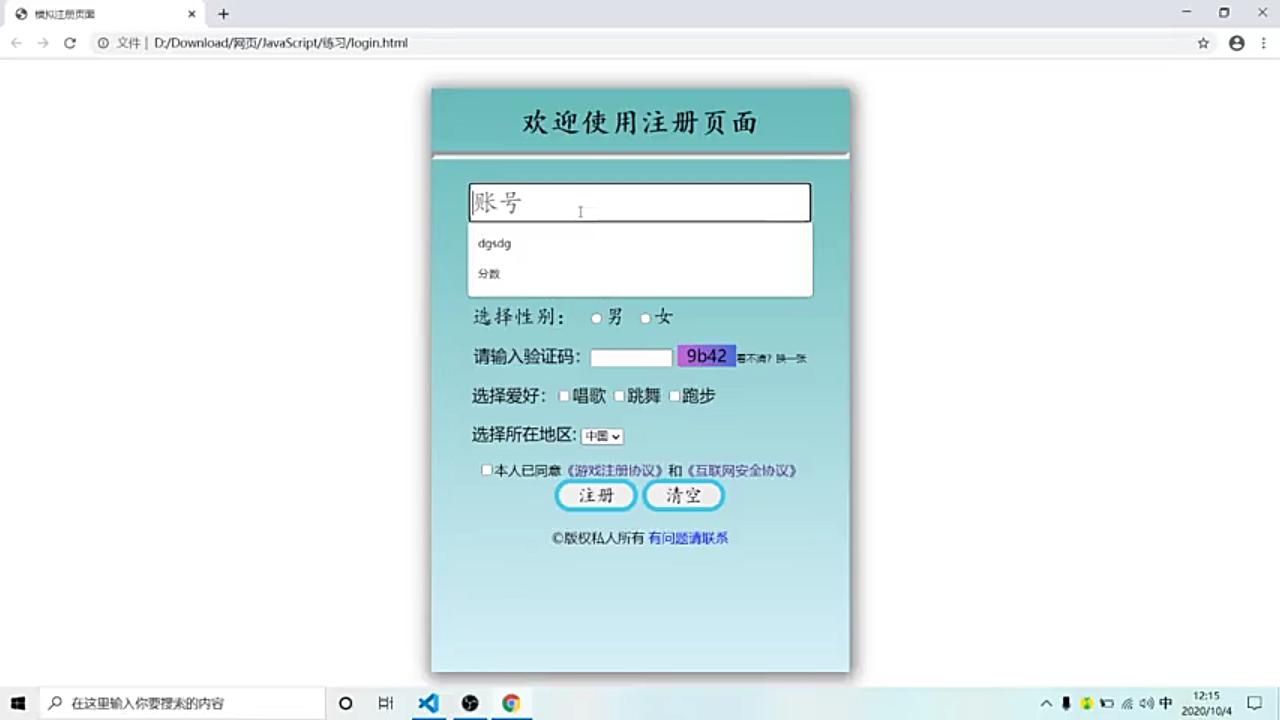Click the 选择所在地区 label
Viewport: 1280px width, 720px height.
coord(525,435)
